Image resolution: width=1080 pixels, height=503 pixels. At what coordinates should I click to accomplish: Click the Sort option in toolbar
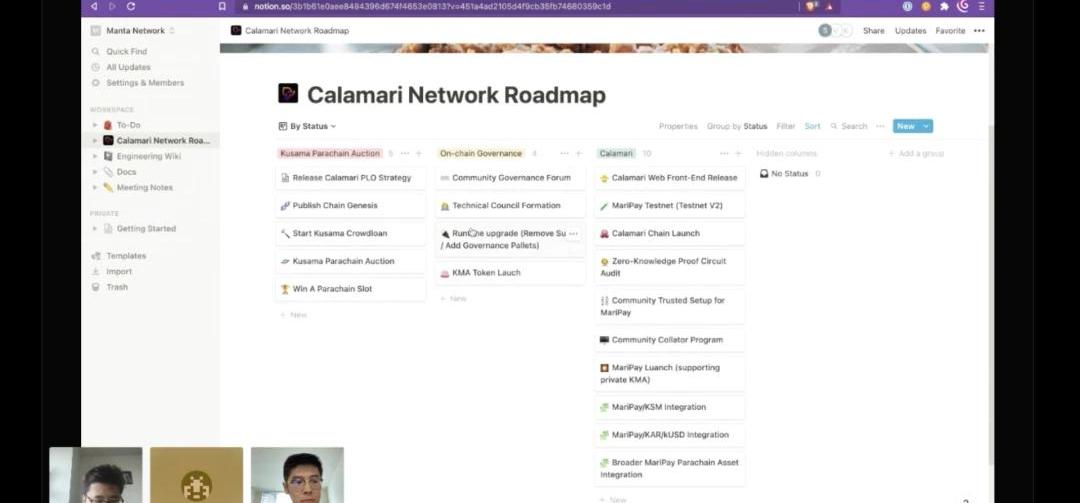[x=812, y=126]
